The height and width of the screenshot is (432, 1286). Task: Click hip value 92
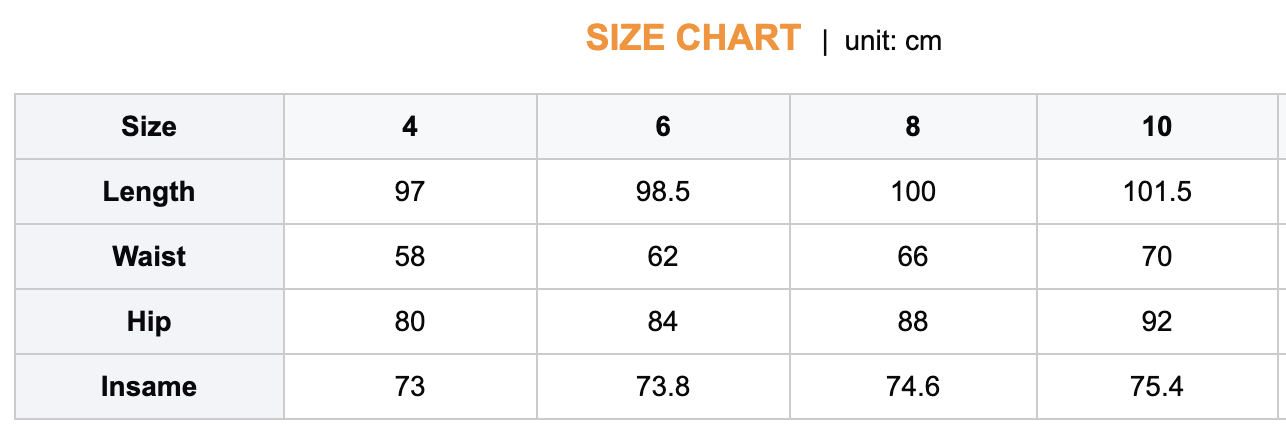click(x=1157, y=322)
